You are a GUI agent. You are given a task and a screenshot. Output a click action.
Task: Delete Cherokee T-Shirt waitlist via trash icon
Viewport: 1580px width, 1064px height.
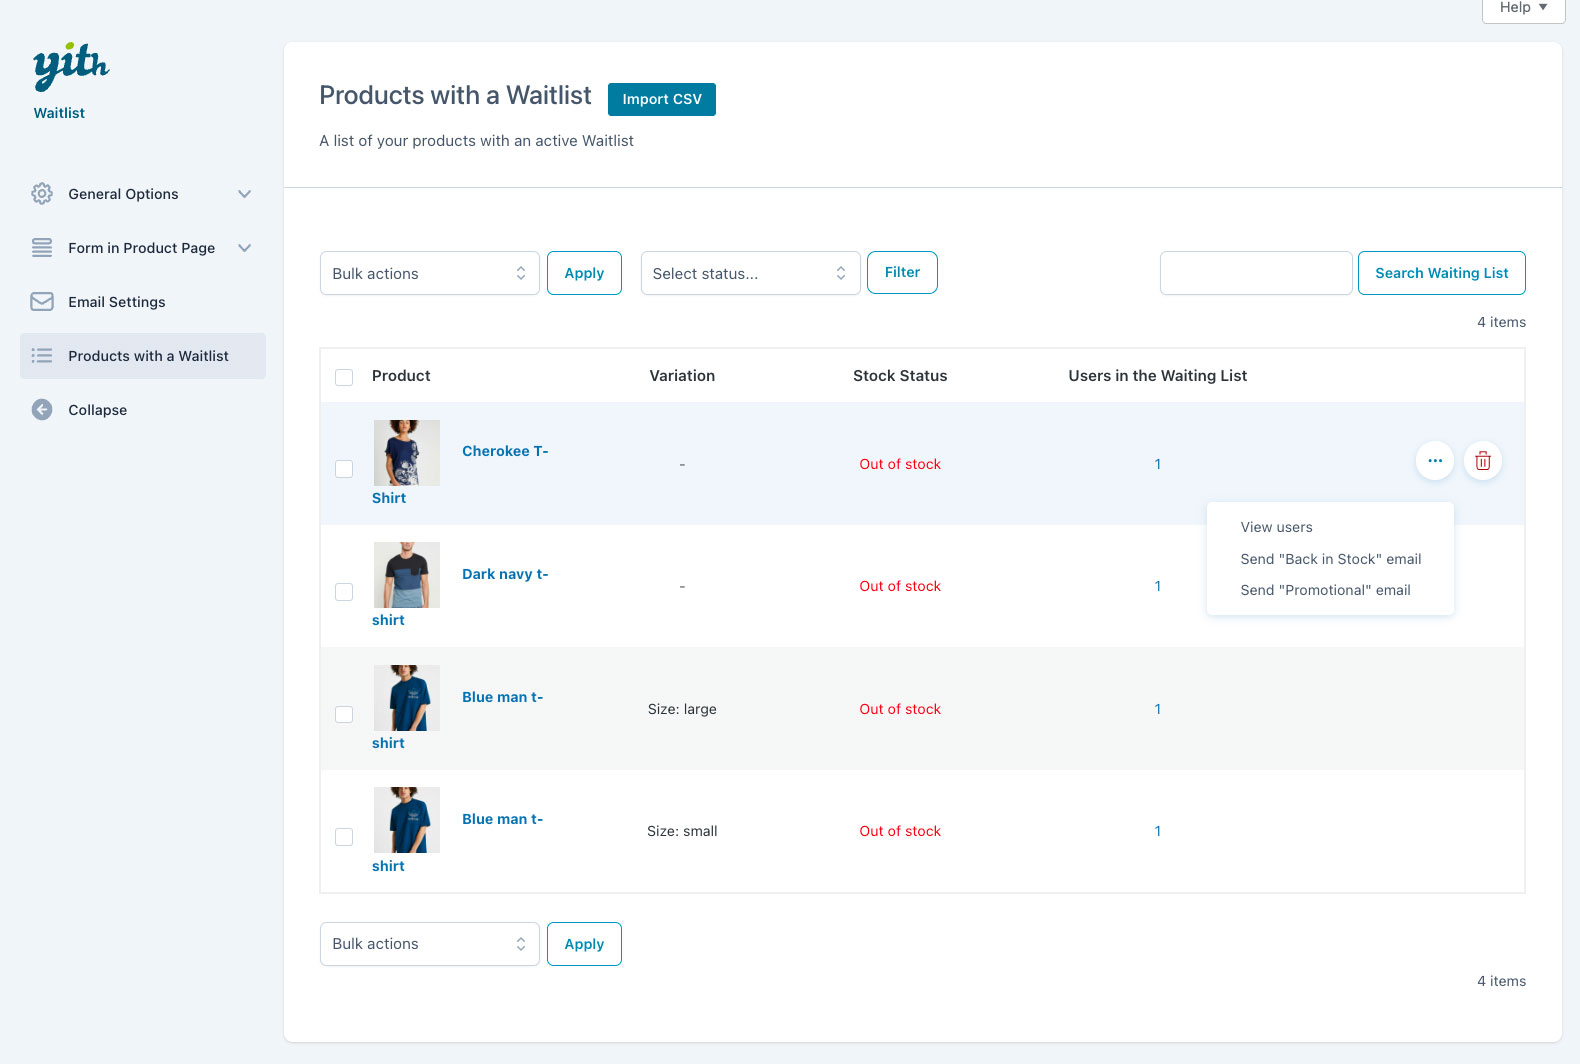1482,461
